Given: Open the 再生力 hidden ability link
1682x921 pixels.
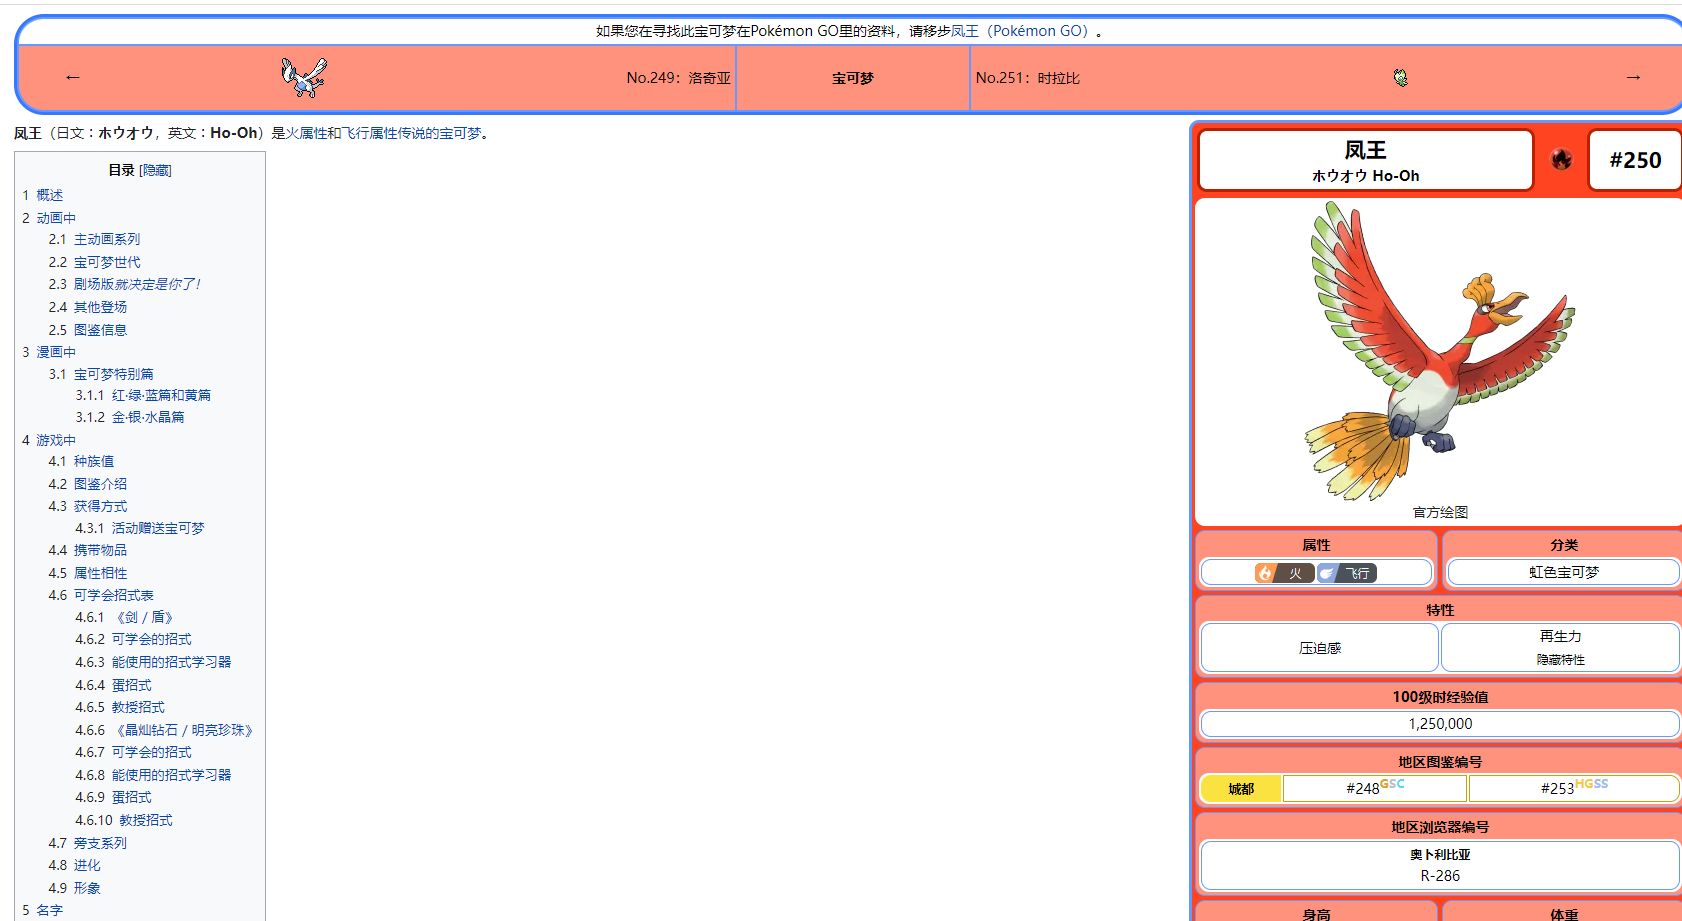Looking at the screenshot, I should (x=1560, y=636).
